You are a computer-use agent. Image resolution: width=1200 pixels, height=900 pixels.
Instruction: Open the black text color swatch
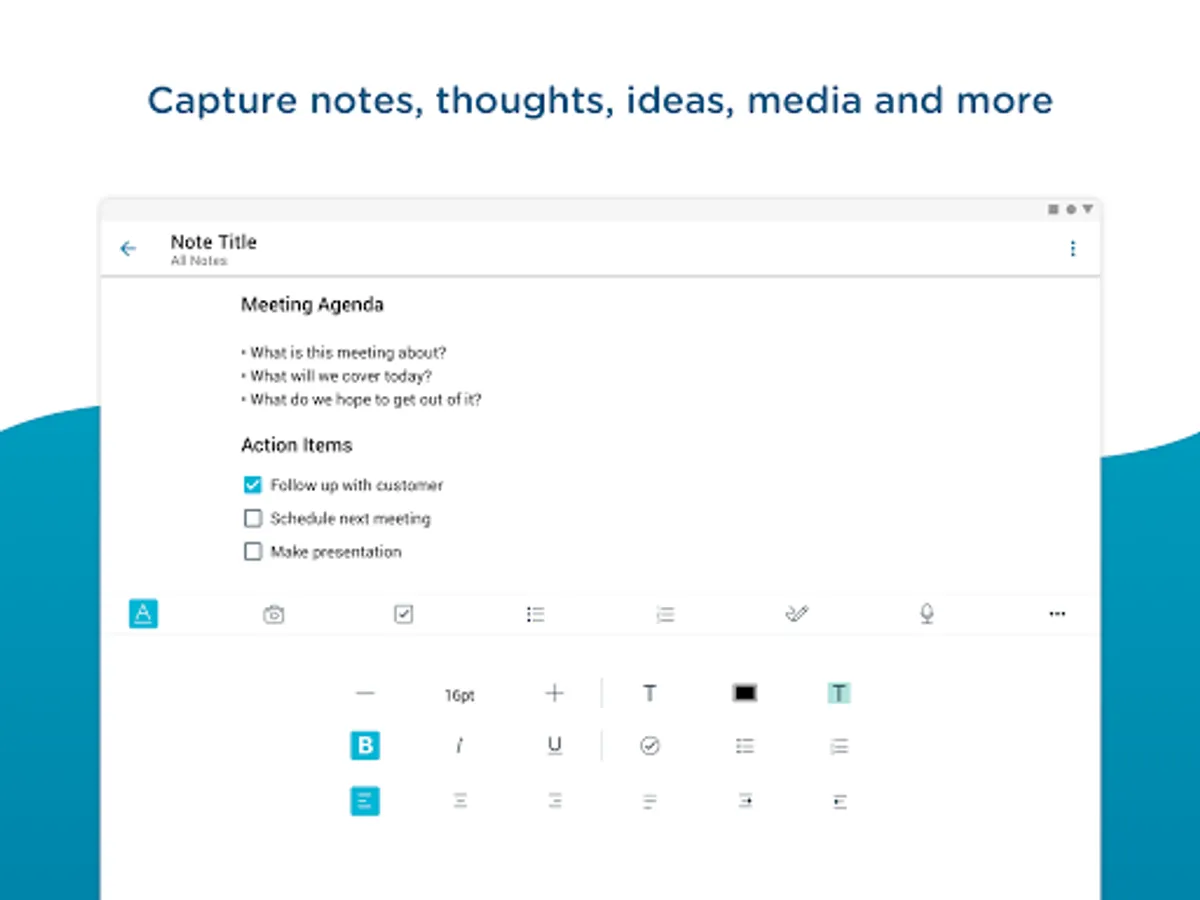(745, 693)
